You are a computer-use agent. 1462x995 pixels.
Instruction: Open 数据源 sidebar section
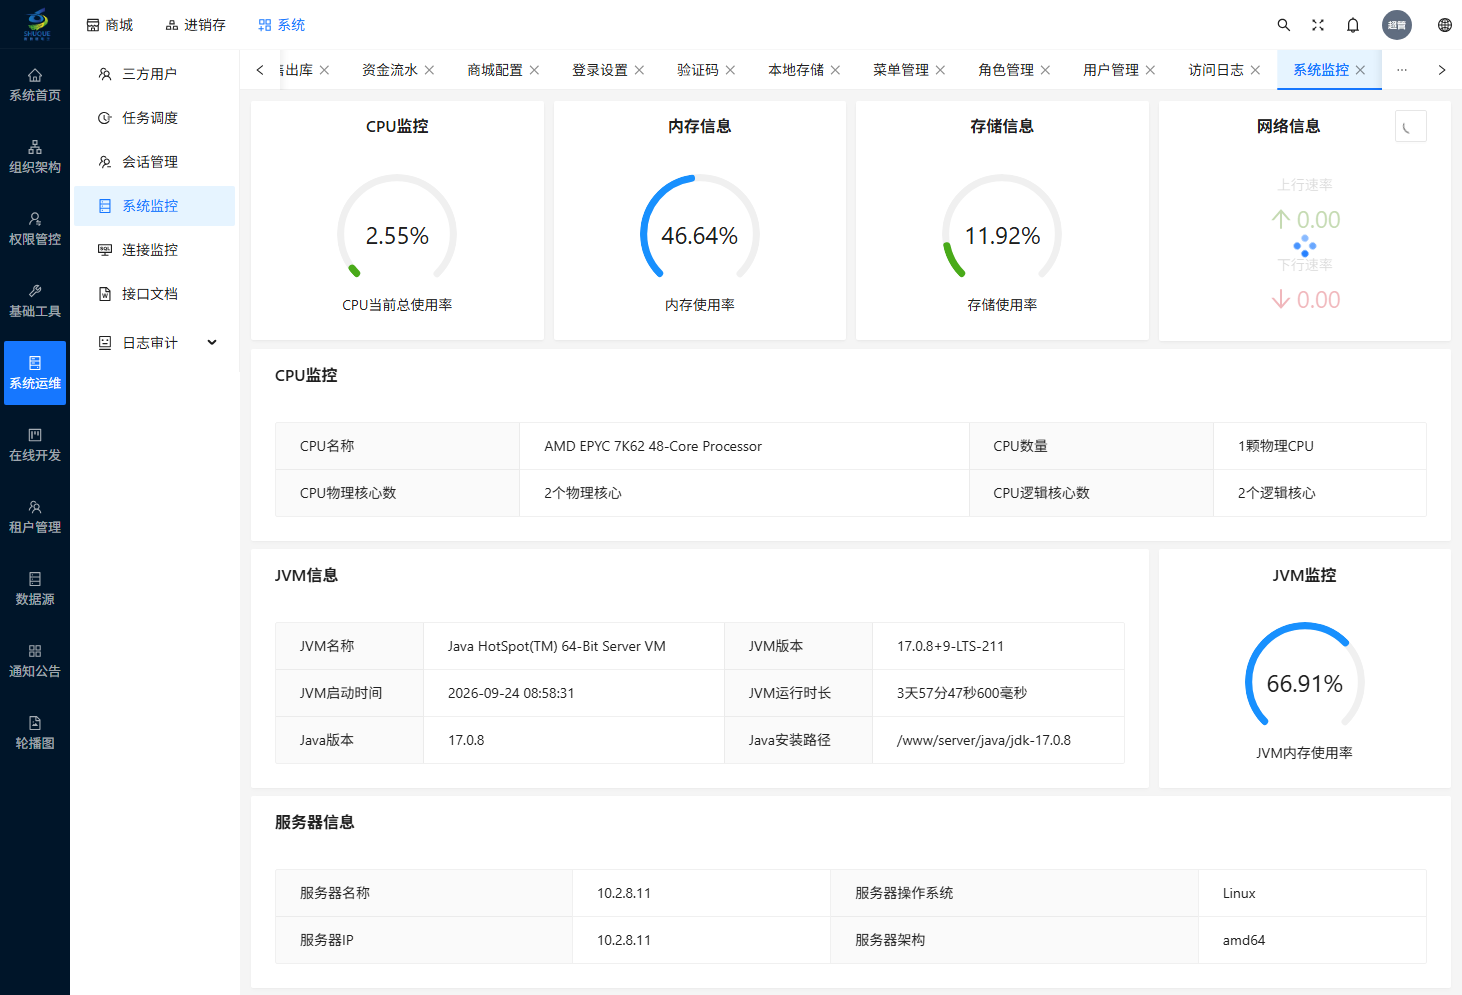pos(35,589)
